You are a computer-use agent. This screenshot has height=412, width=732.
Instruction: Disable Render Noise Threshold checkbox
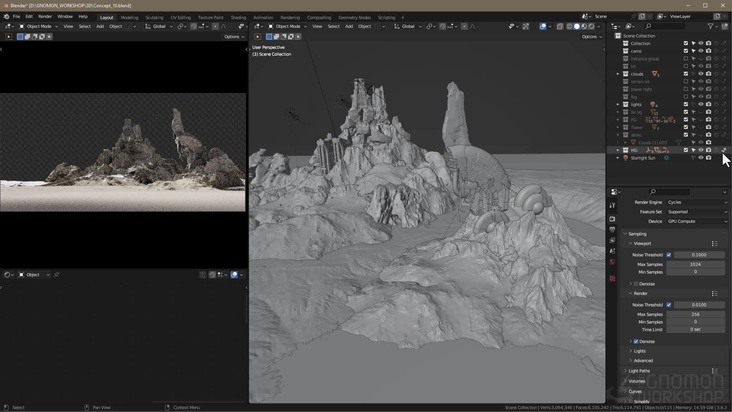[669, 305]
